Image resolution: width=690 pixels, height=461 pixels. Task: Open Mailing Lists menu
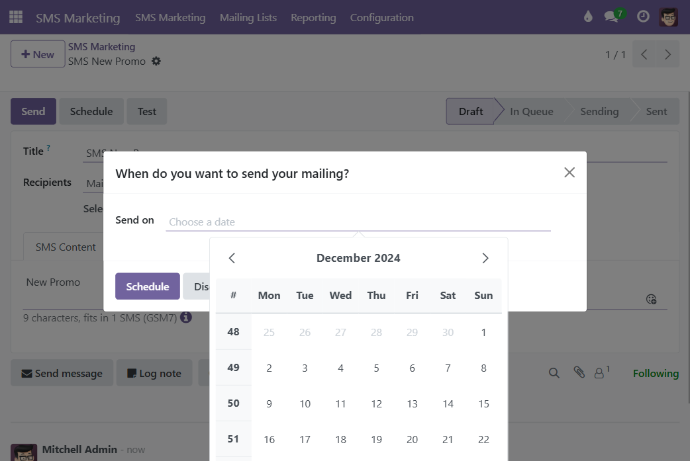click(x=248, y=18)
